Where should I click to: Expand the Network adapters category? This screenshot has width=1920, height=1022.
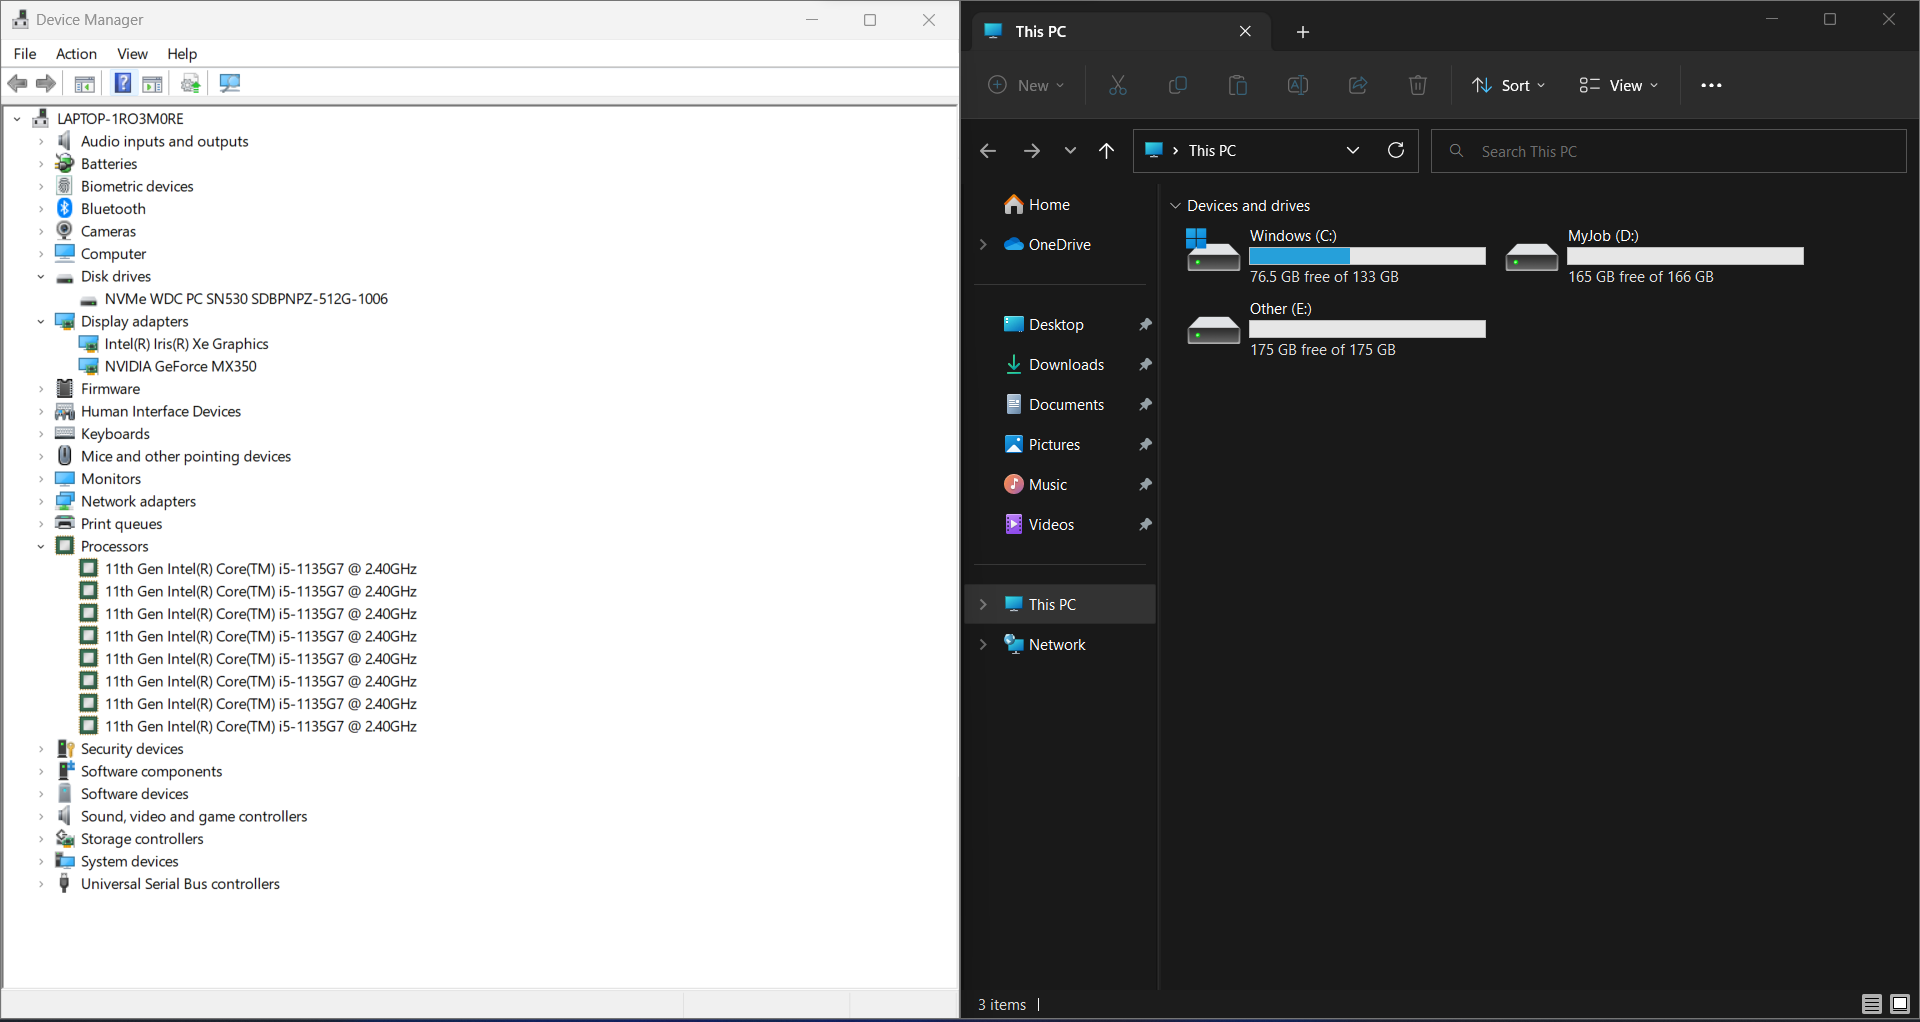[x=41, y=501]
